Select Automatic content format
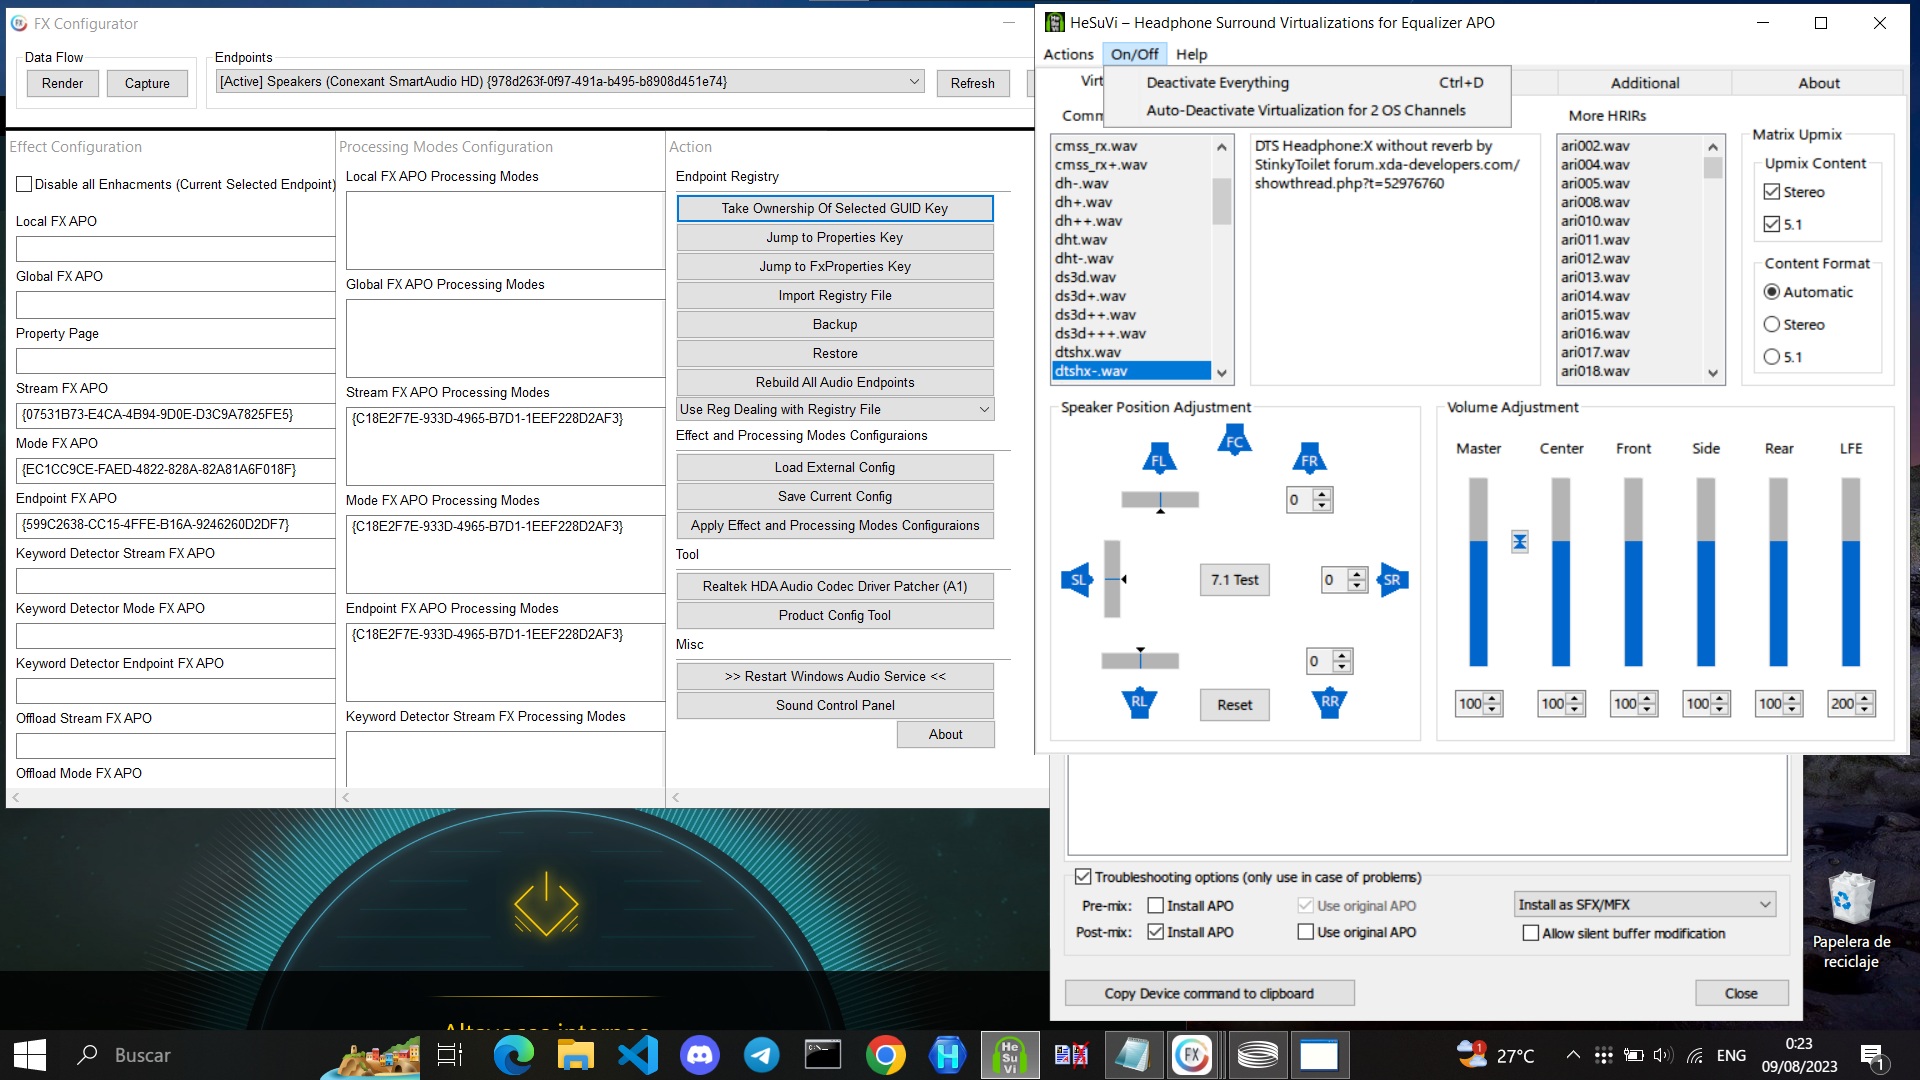Viewport: 1920px width, 1080px height. tap(1772, 292)
